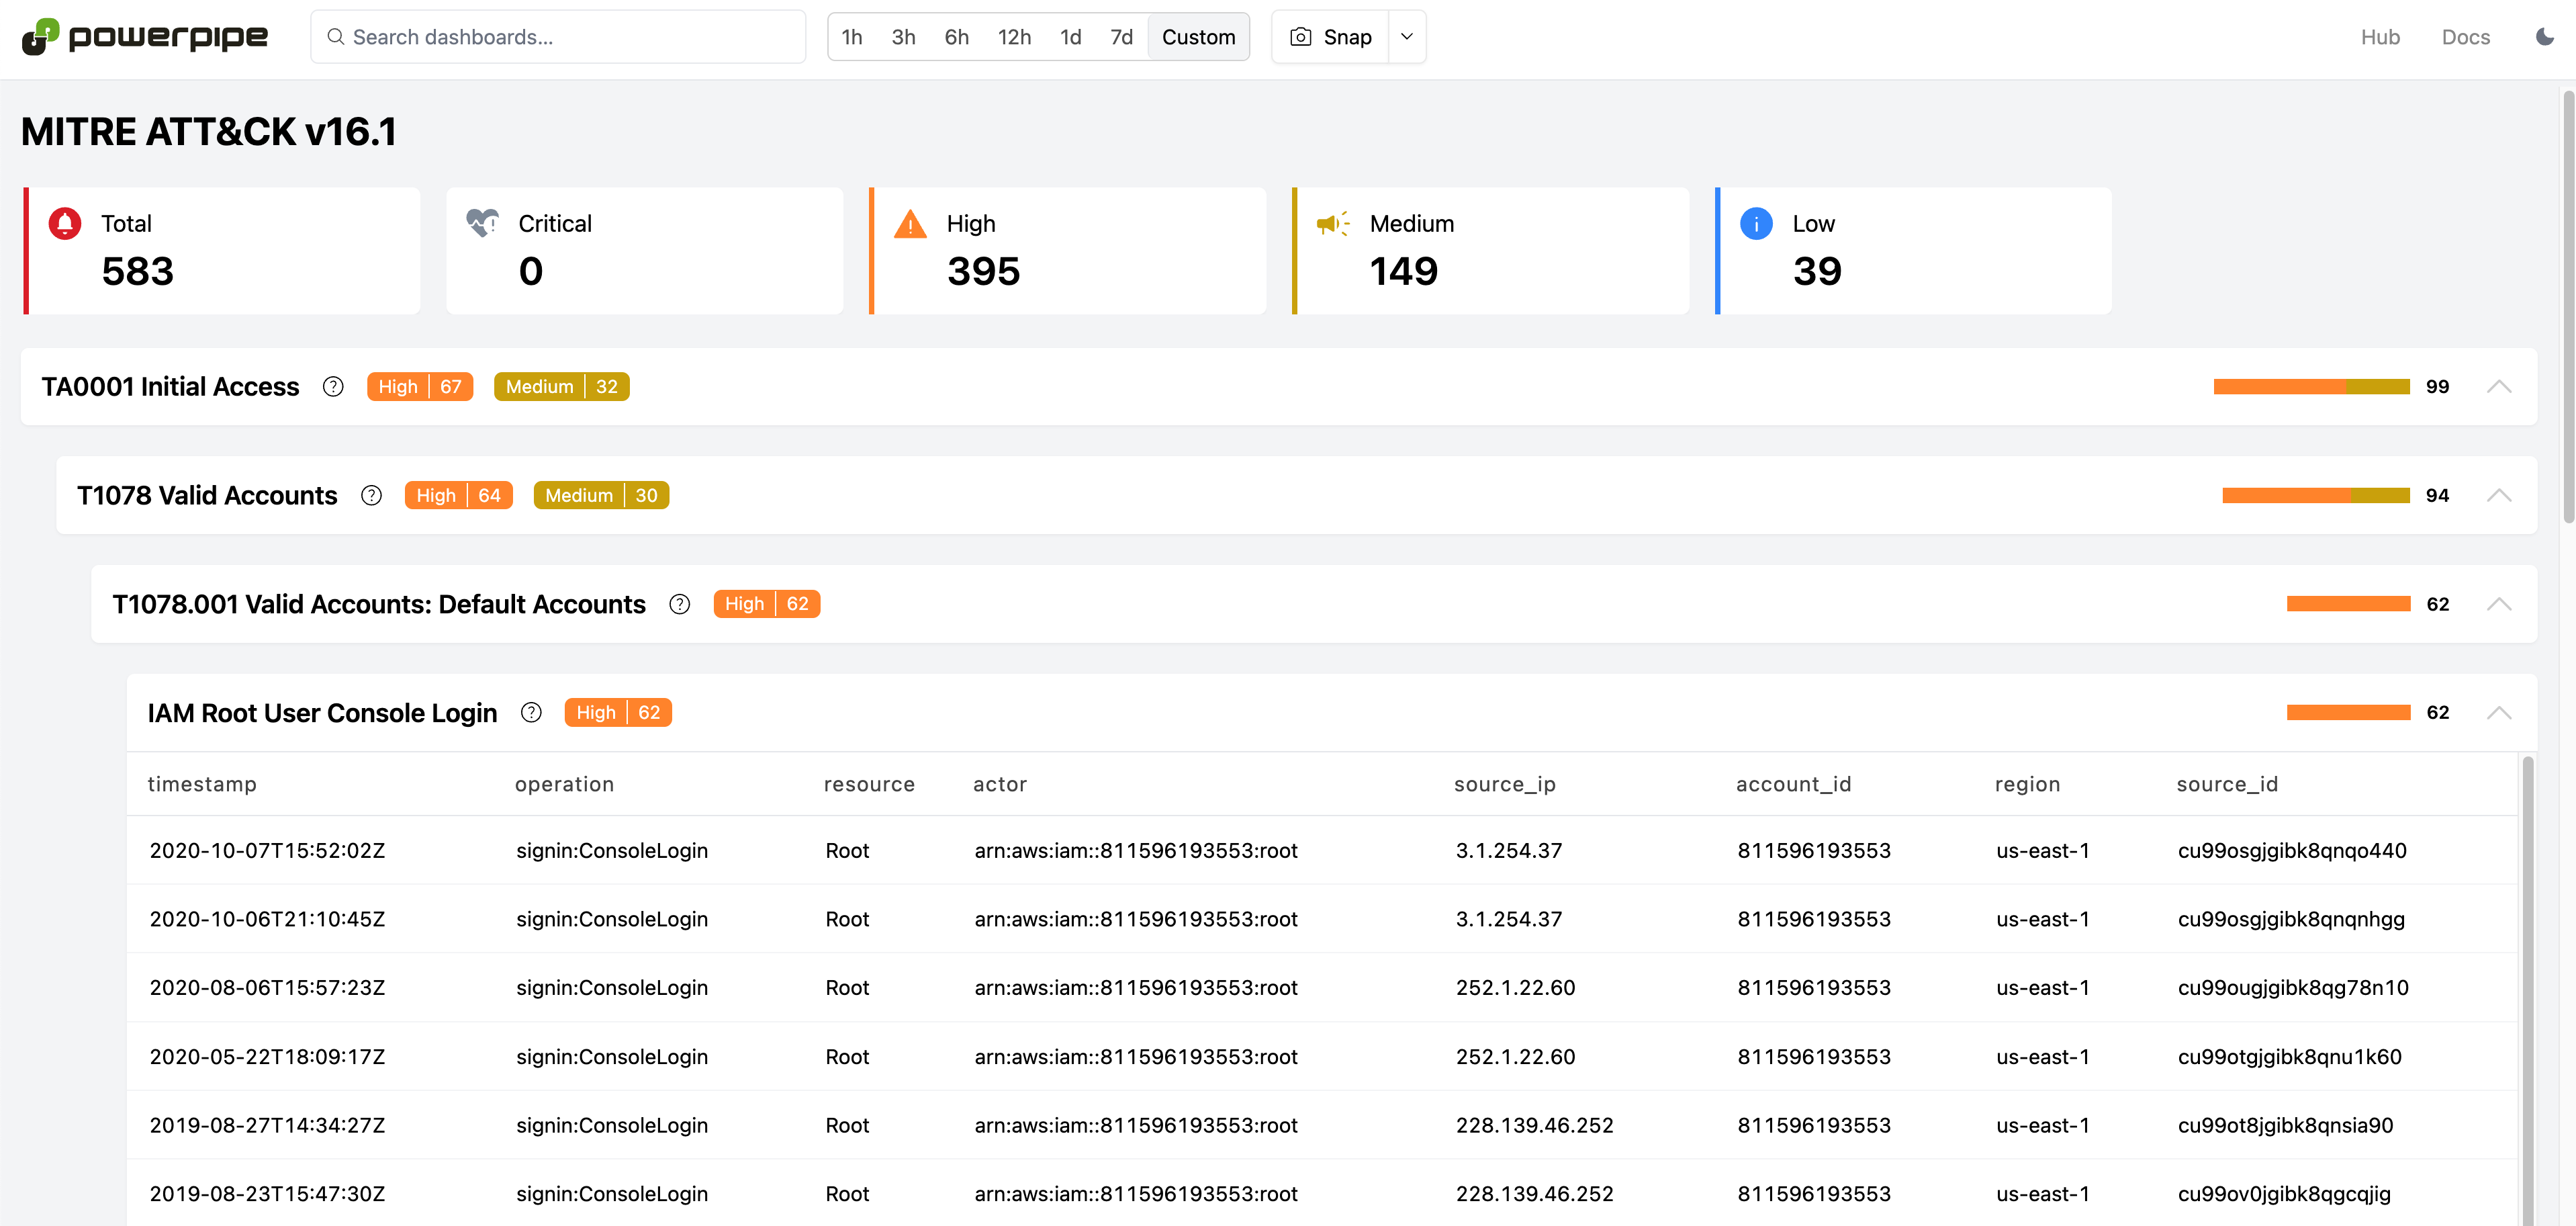Image resolution: width=2576 pixels, height=1226 pixels.
Task: Collapse the T1078 Valid Accounts panel
Action: [x=2498, y=496]
